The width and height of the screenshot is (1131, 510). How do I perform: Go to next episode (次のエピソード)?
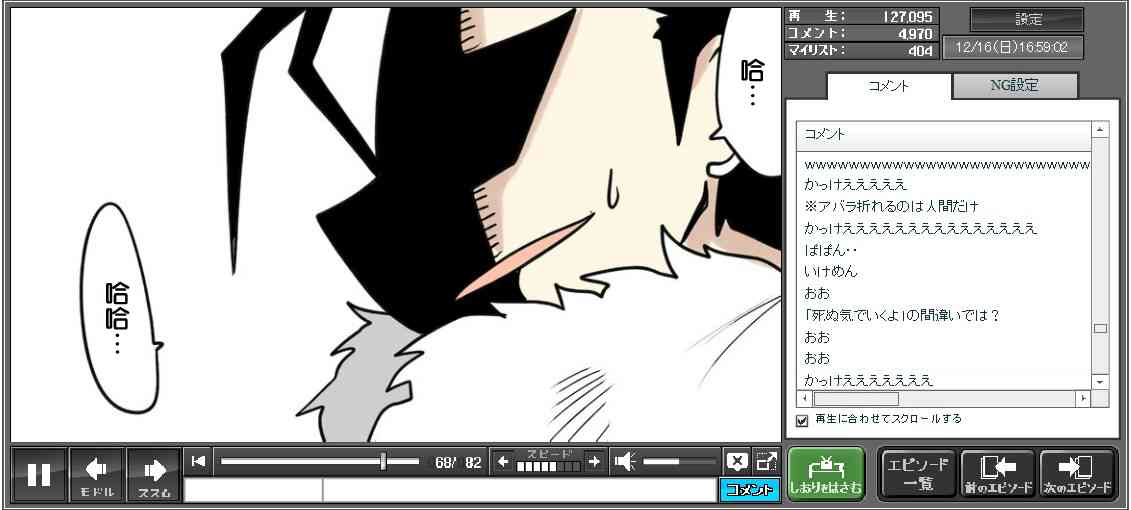[x=1077, y=474]
